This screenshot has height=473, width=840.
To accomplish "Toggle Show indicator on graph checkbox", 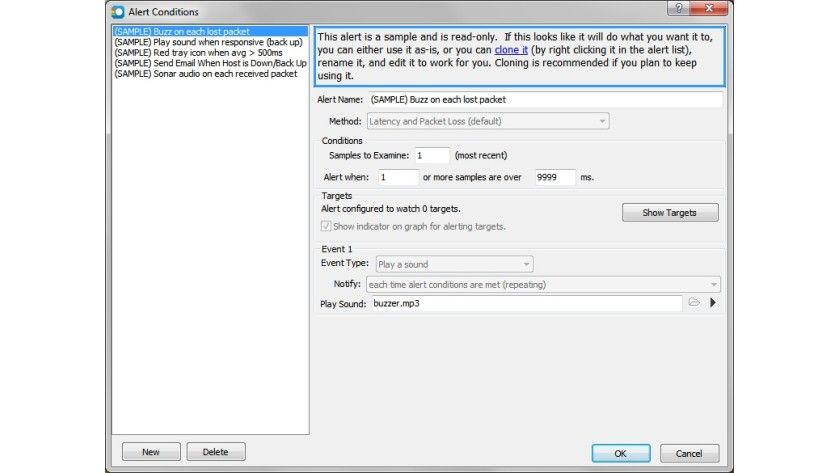I will 326,226.
